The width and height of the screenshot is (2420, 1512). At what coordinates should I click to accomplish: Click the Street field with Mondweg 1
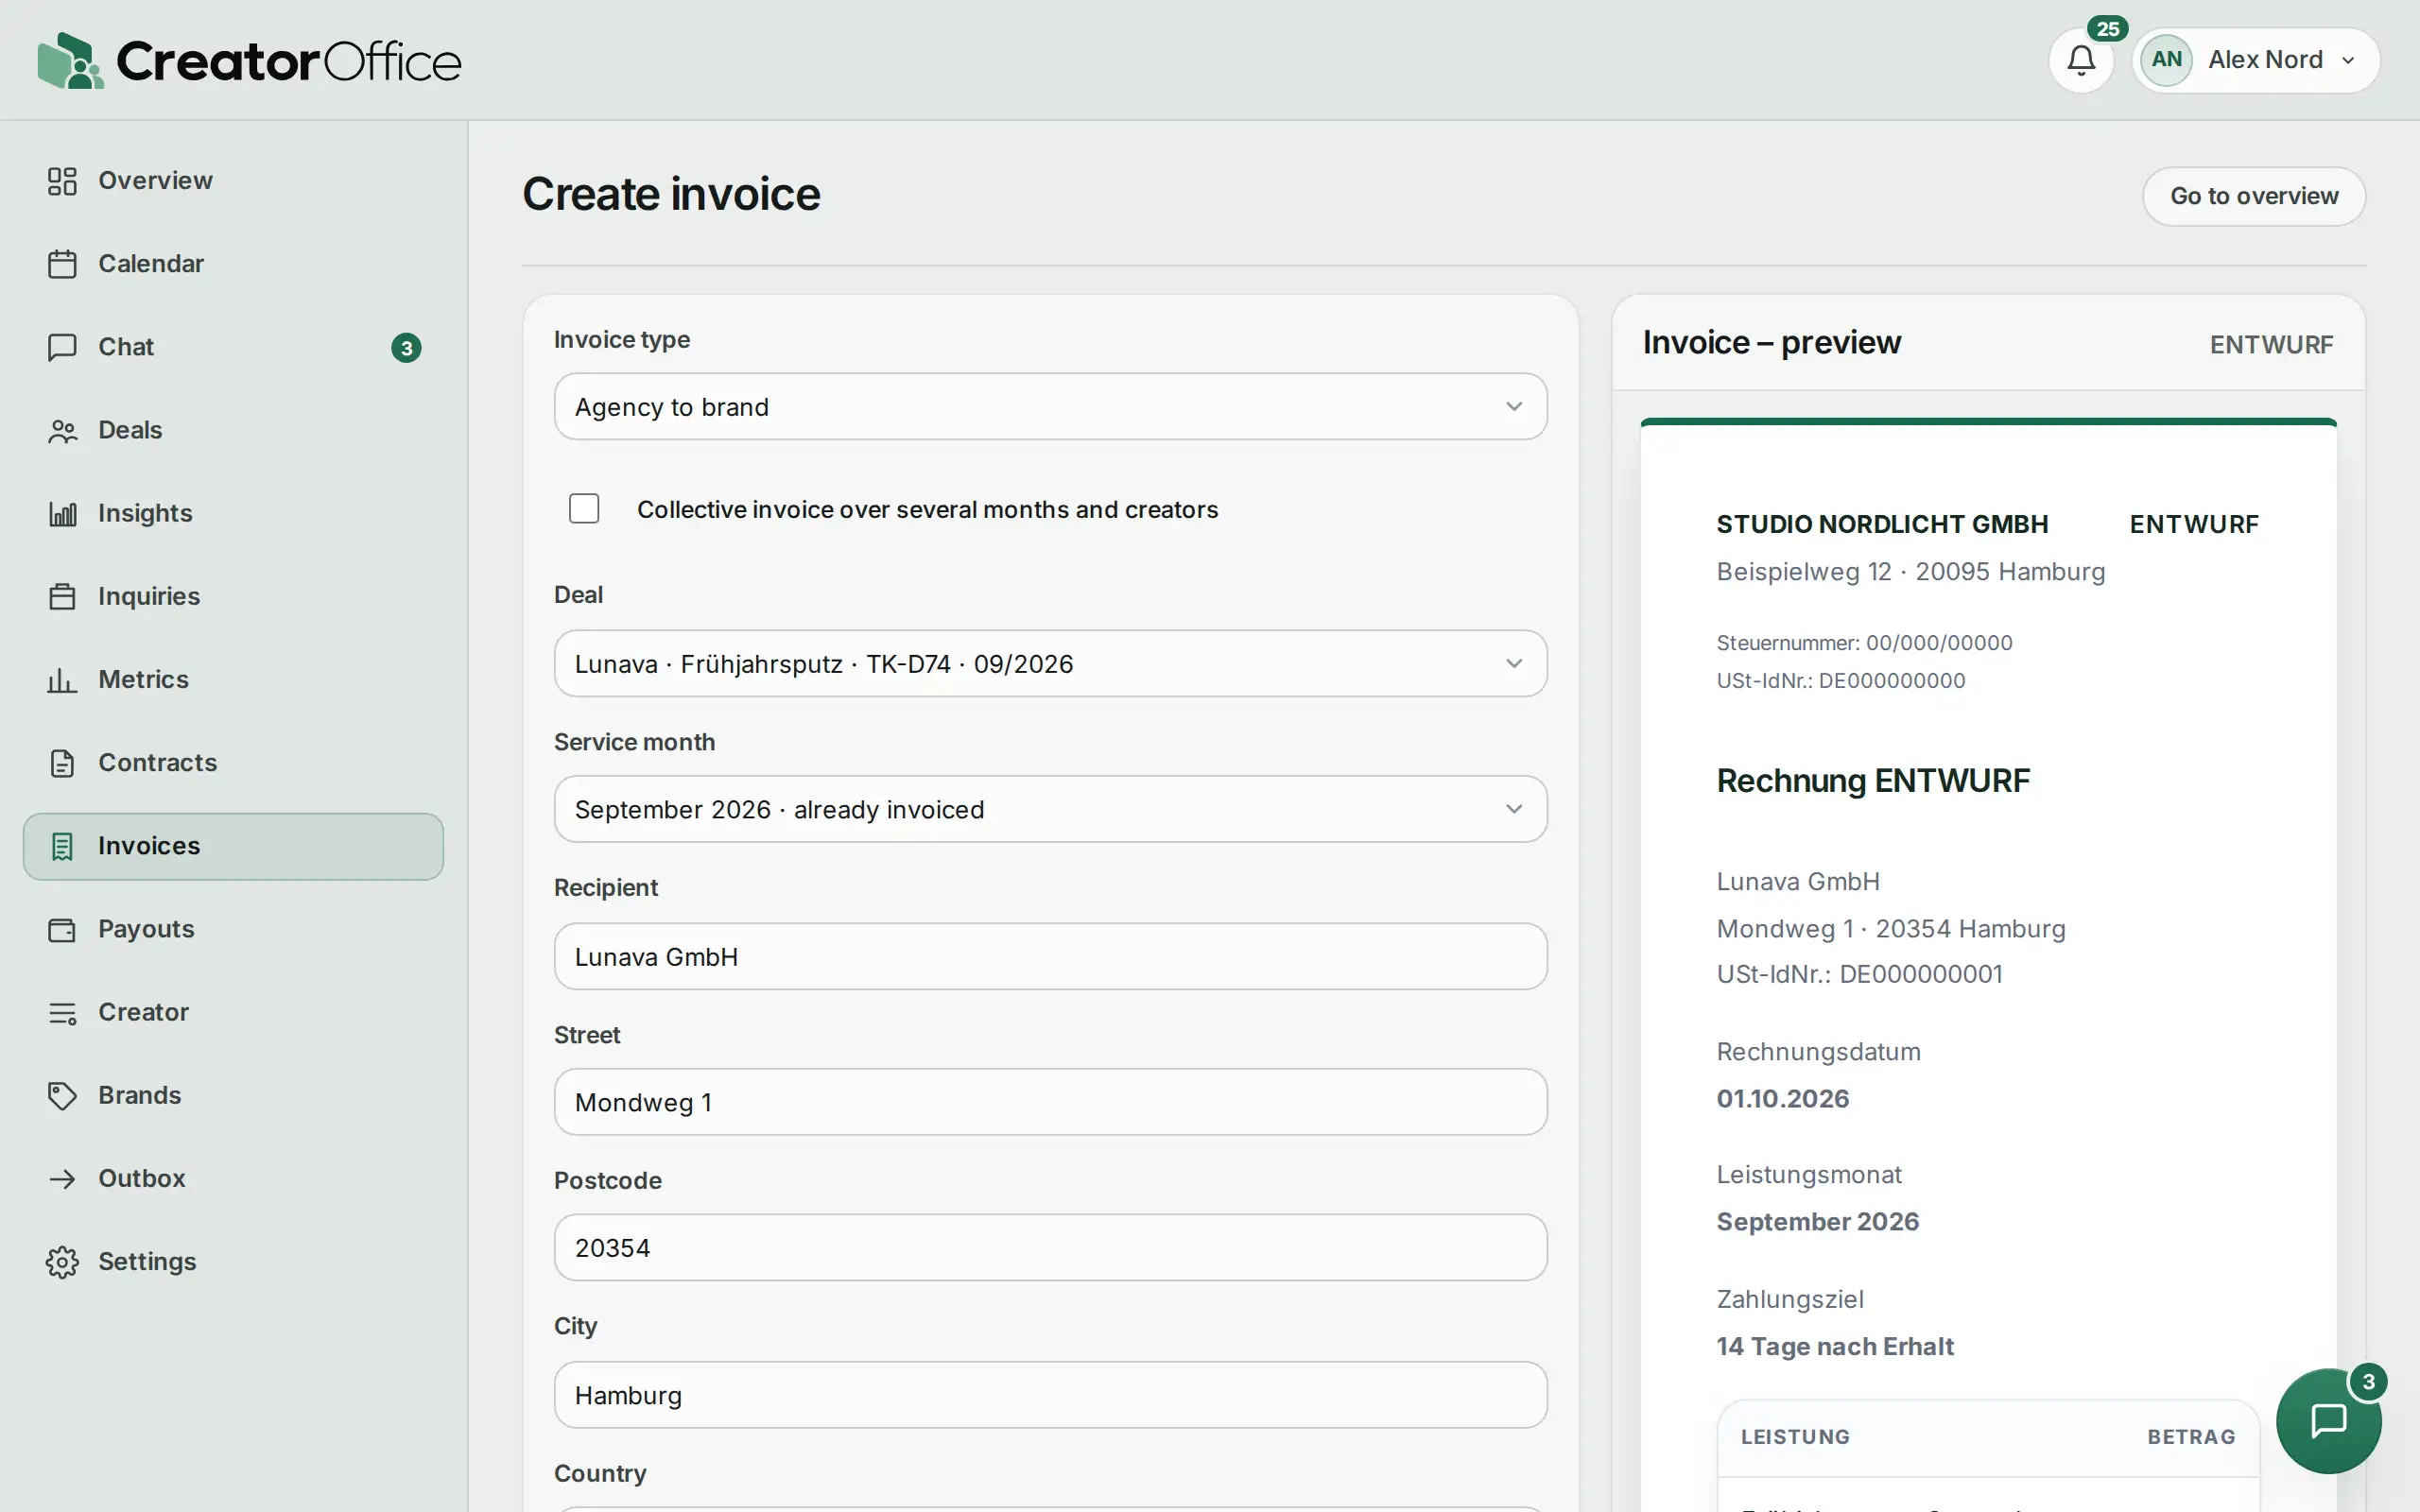click(1050, 1102)
